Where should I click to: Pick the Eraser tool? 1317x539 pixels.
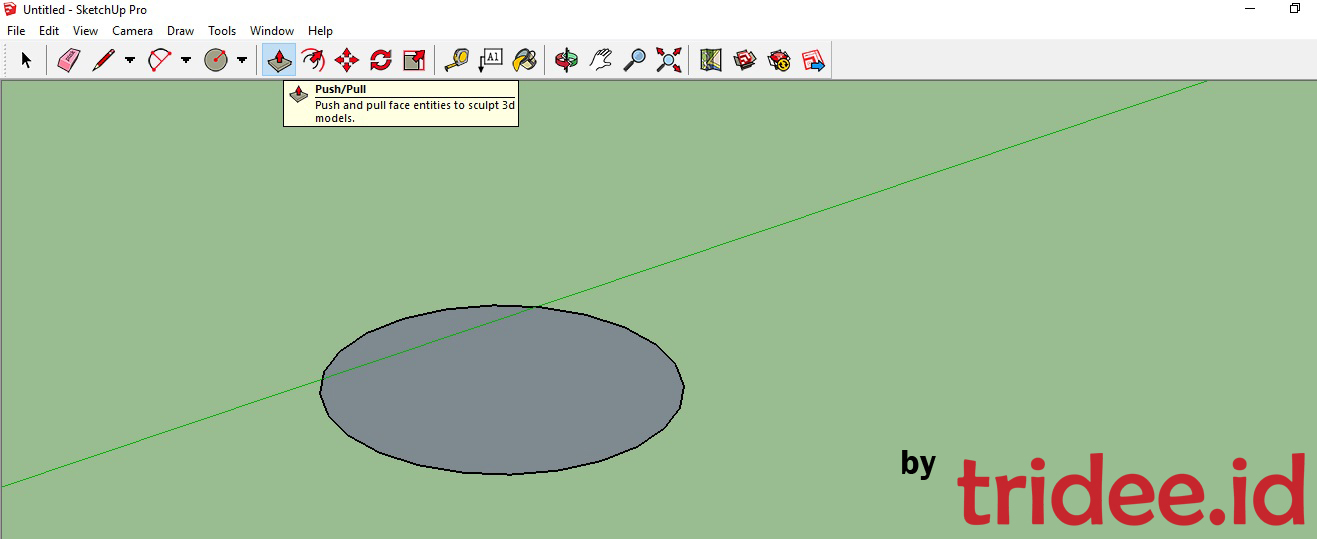point(68,60)
